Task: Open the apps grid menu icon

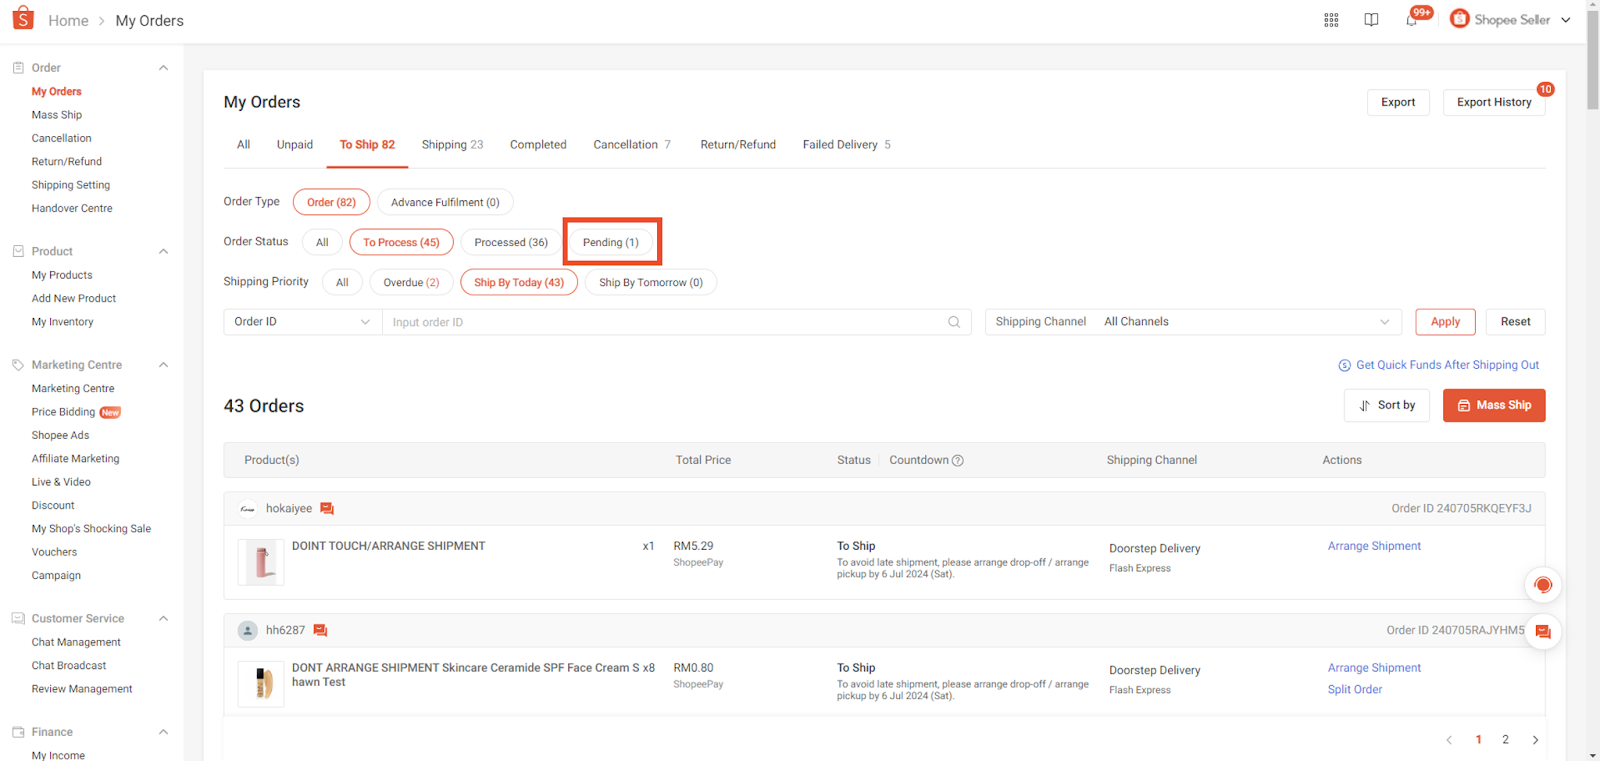Action: (x=1331, y=20)
